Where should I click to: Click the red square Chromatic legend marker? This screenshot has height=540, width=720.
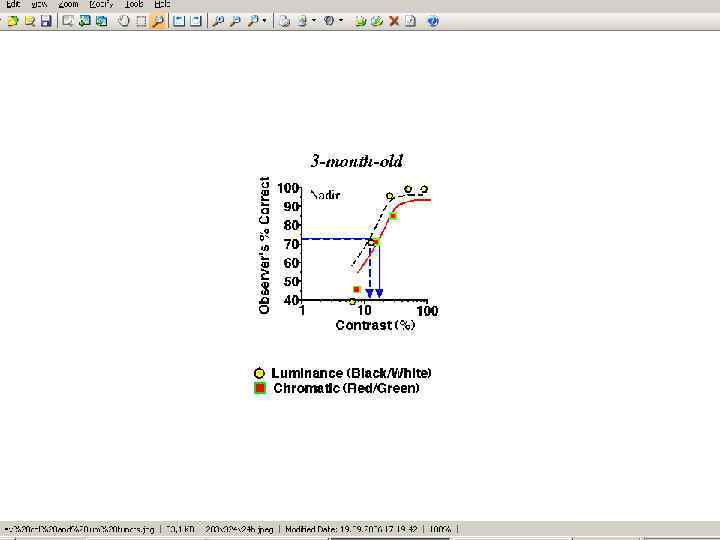coord(260,388)
